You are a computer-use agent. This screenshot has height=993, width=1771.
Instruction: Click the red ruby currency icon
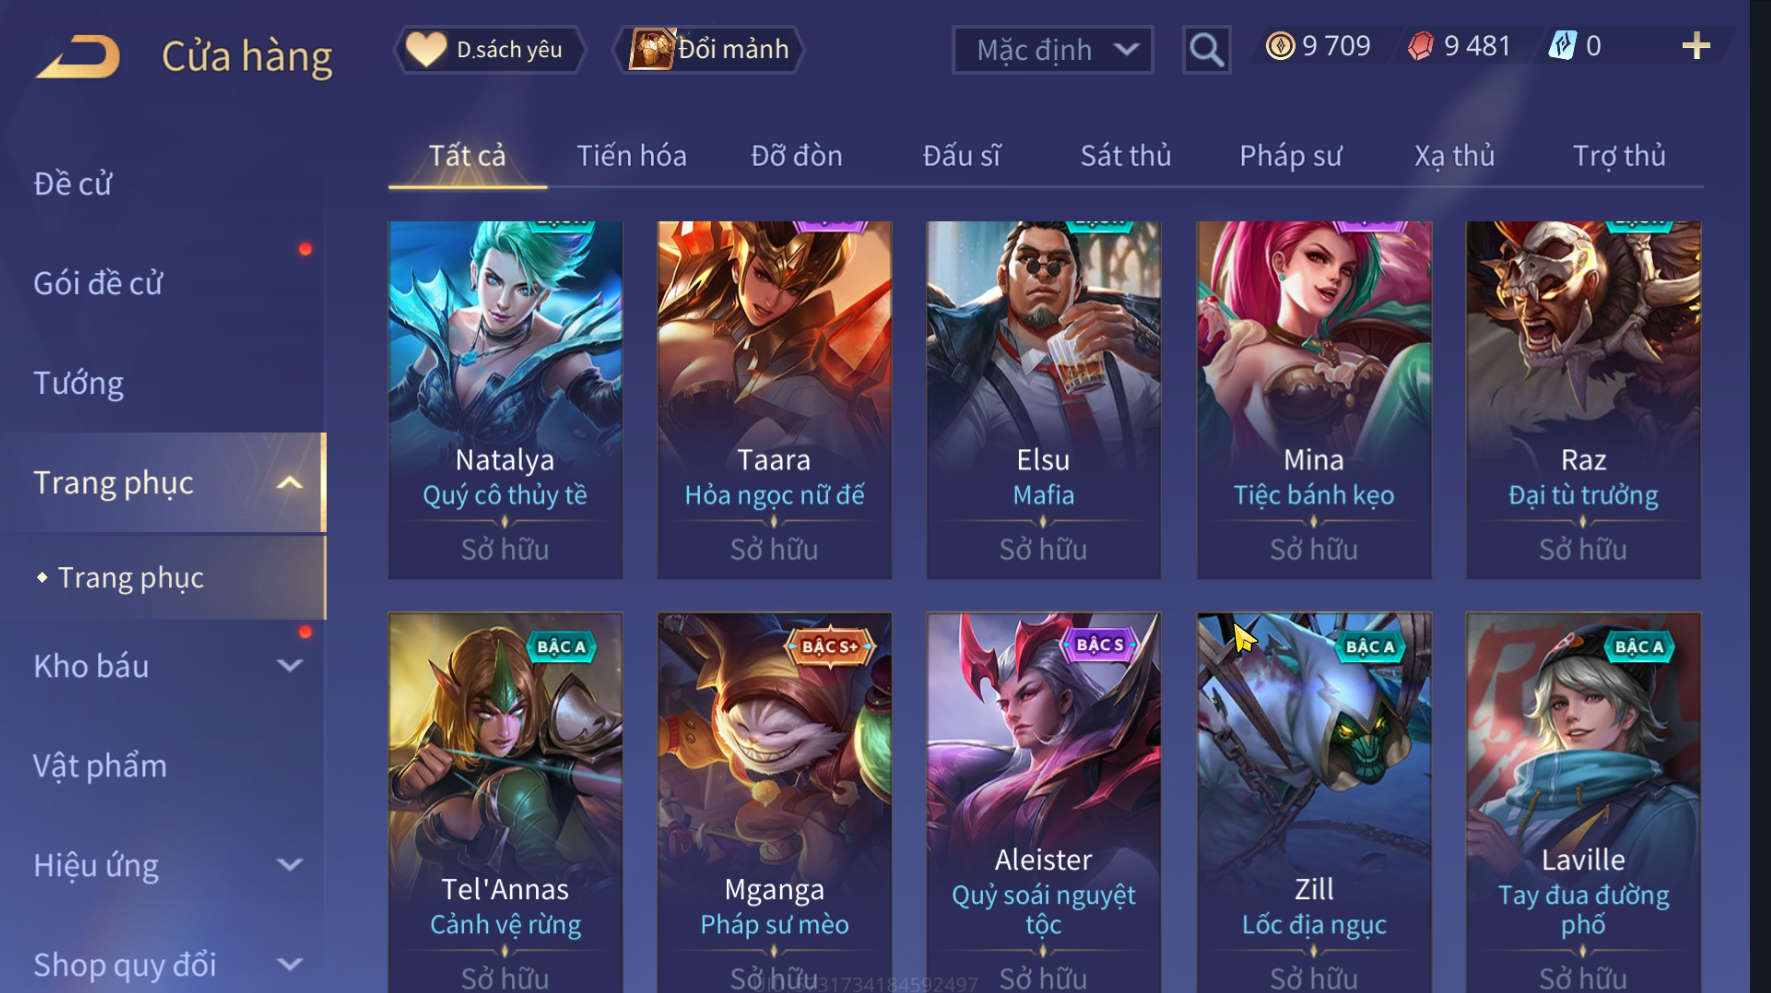[x=1421, y=46]
